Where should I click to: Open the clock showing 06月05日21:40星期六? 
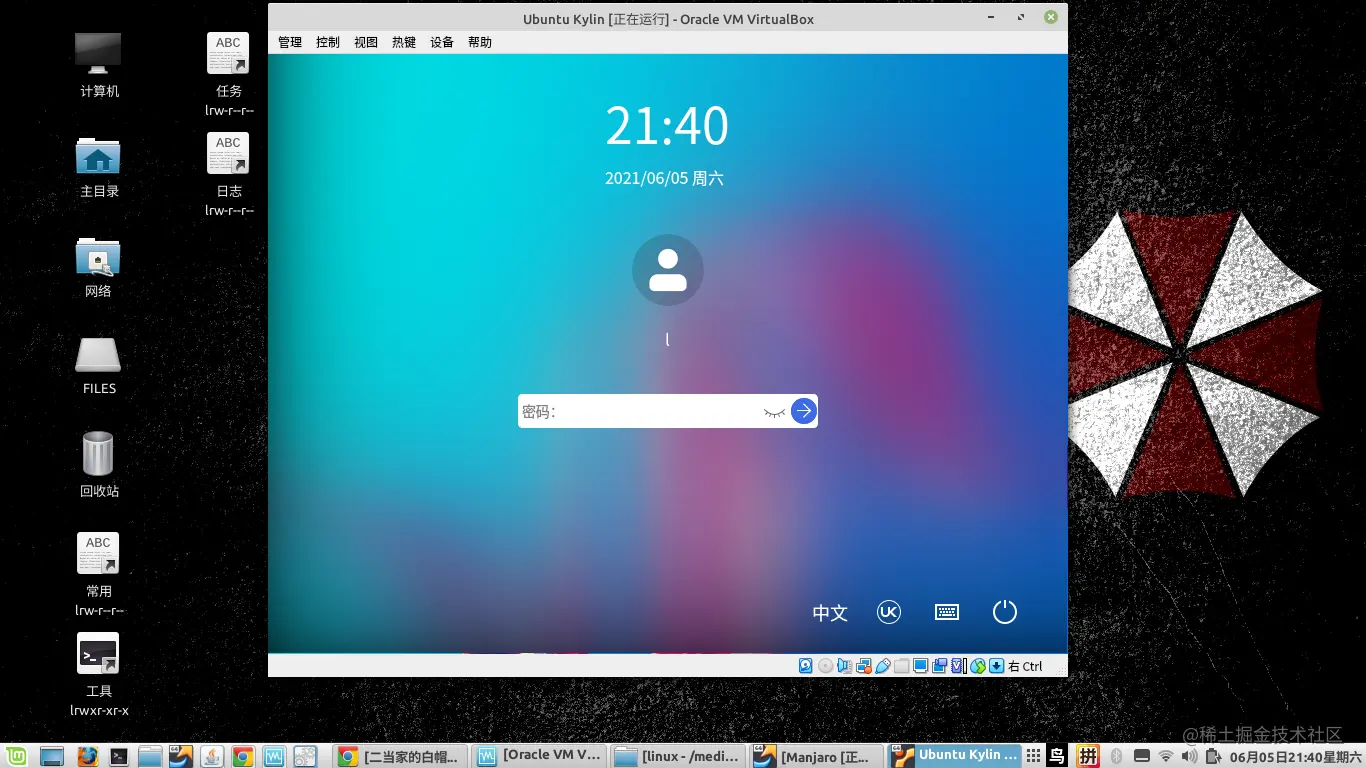1296,757
